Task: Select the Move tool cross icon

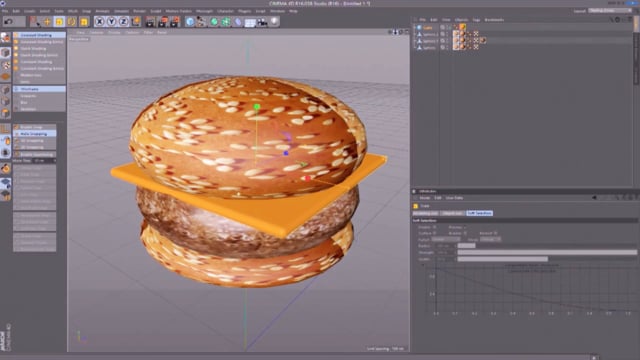Action: pyautogui.click(x=47, y=22)
